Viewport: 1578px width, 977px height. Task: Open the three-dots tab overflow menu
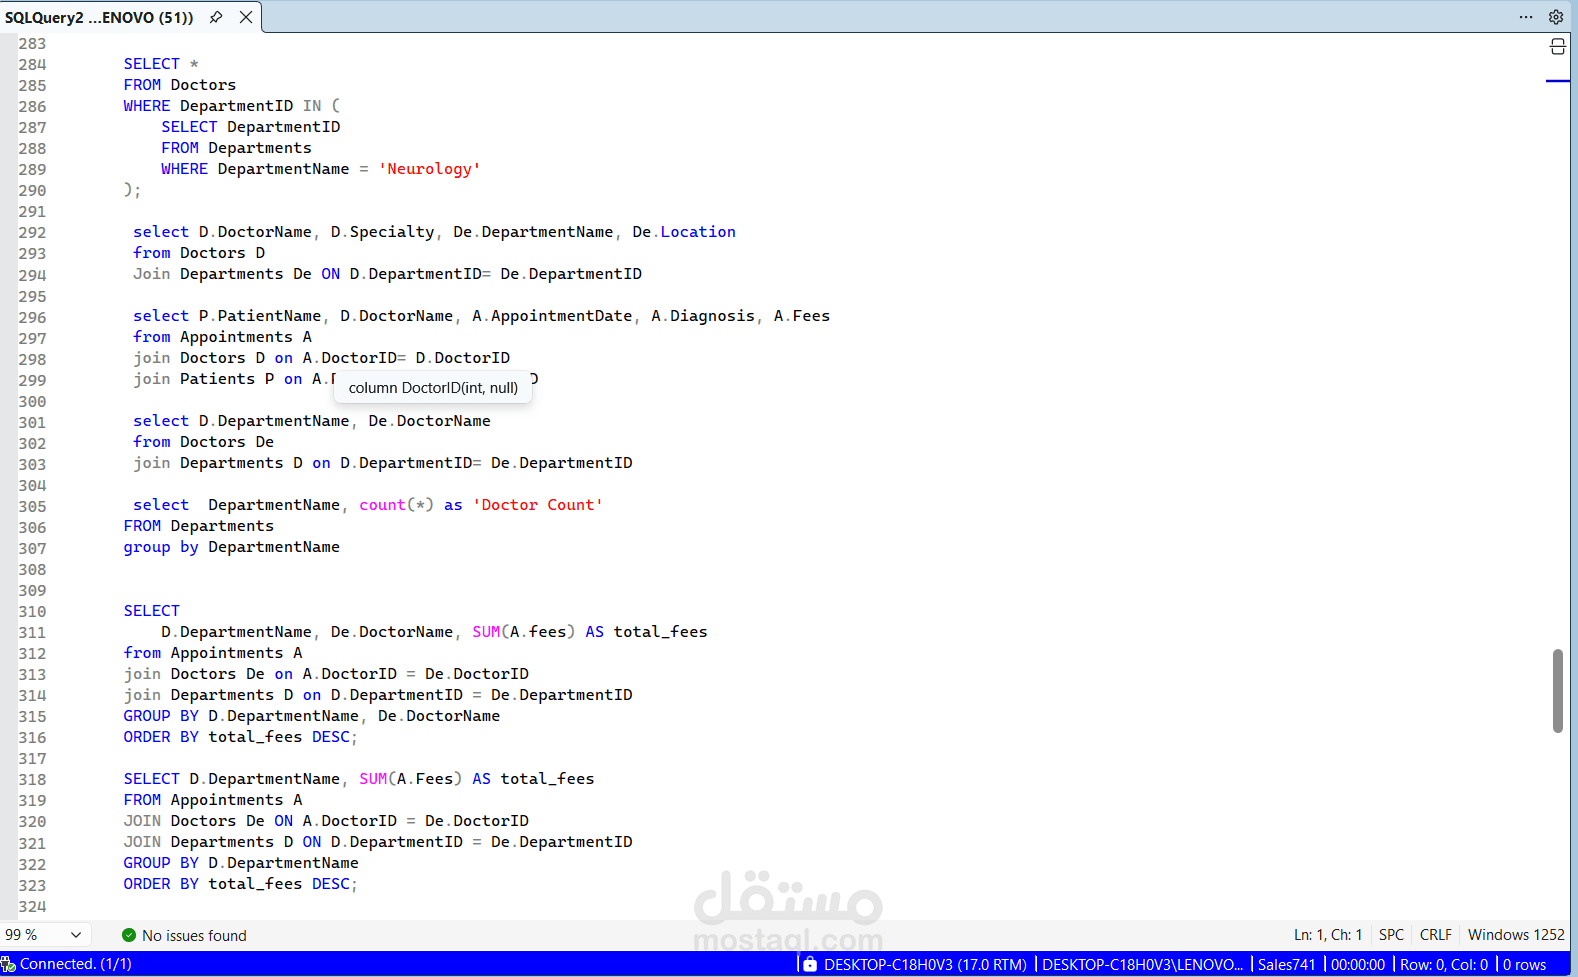(1526, 17)
